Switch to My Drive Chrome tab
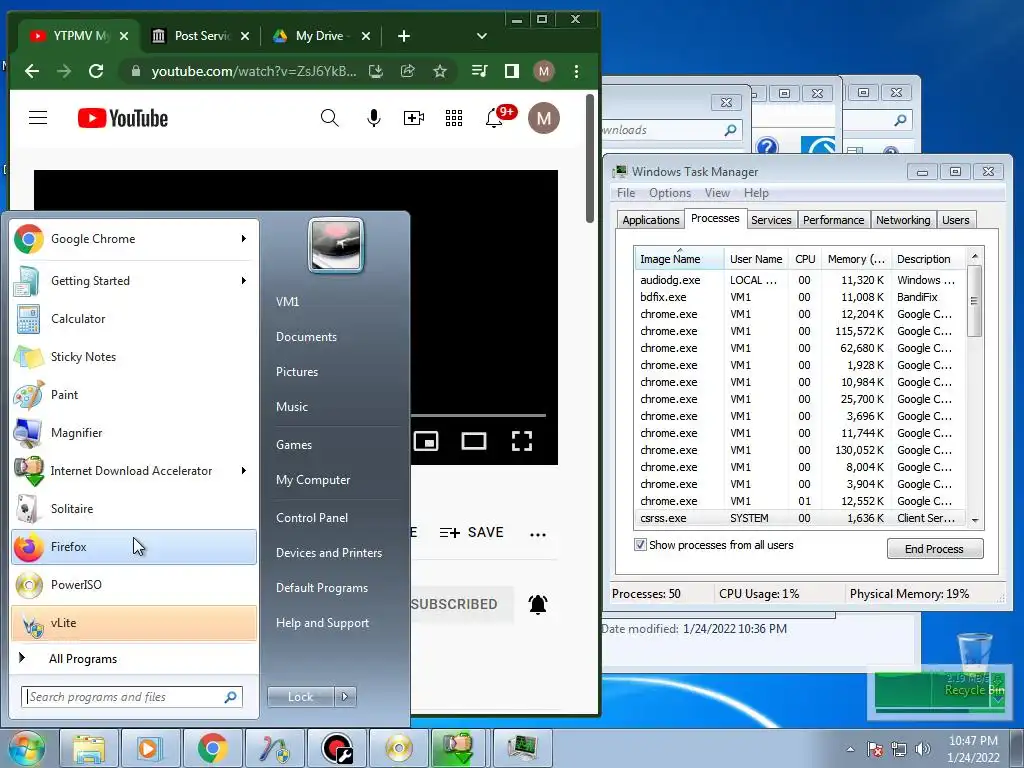1024x768 pixels. [x=320, y=36]
